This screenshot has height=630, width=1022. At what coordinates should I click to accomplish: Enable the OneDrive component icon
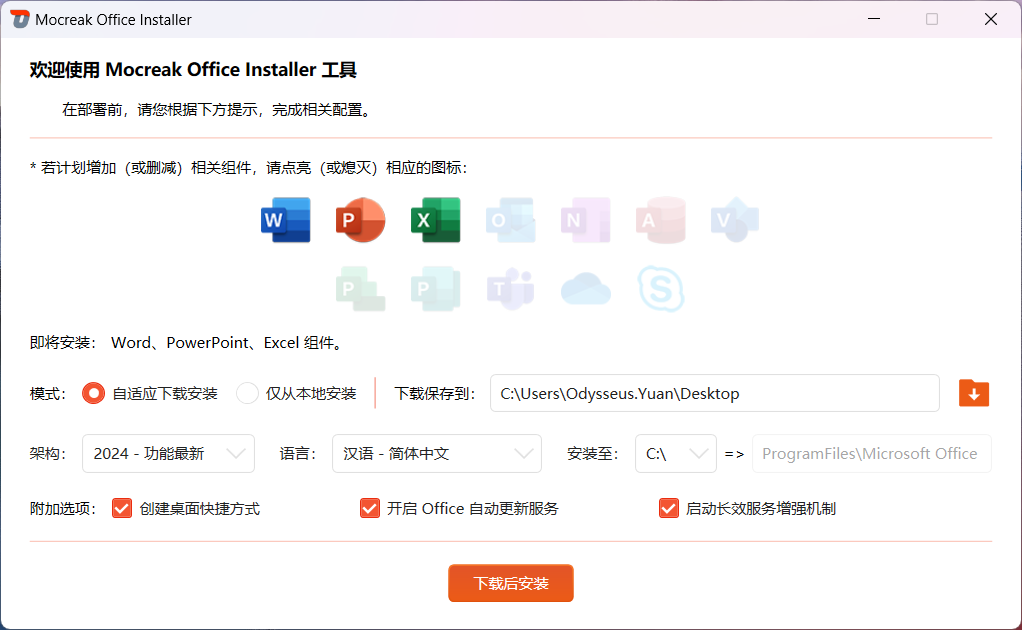pos(585,289)
